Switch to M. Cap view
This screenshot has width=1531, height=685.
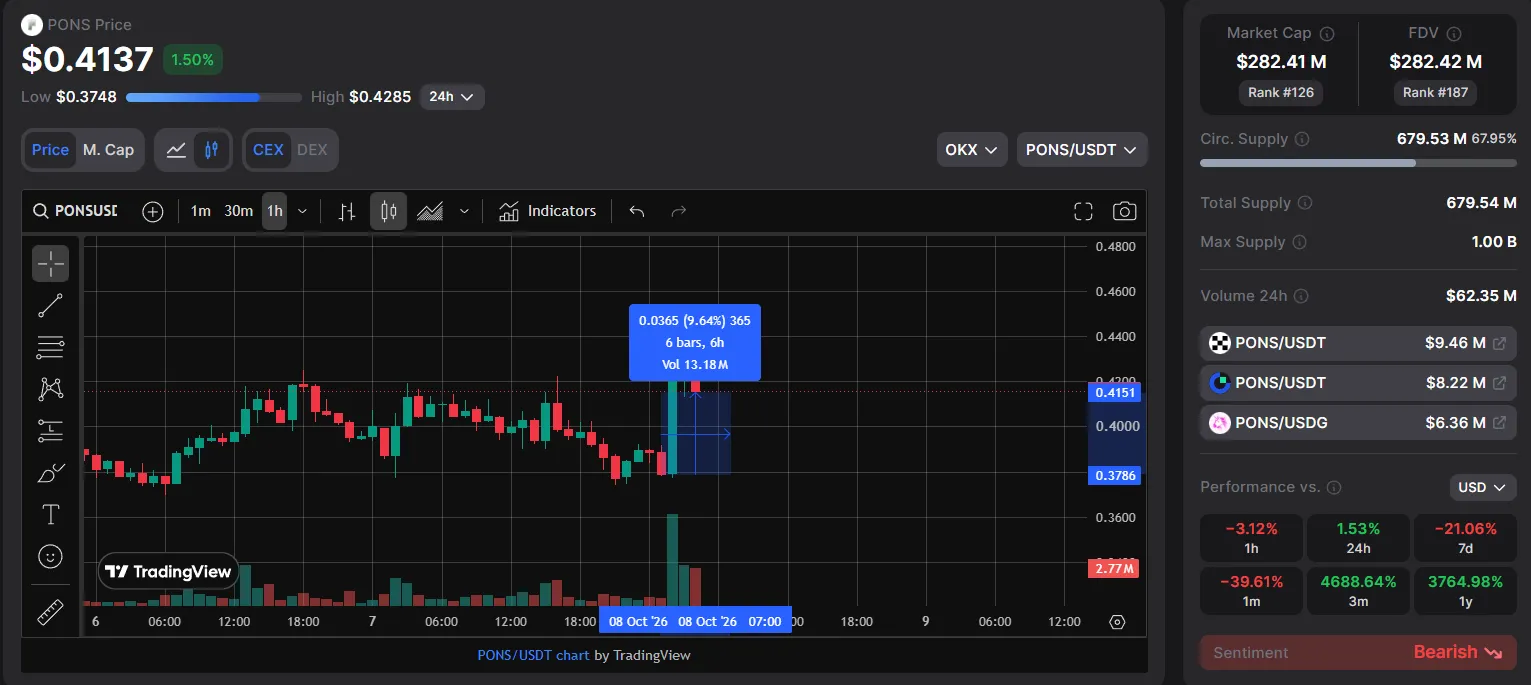point(108,150)
